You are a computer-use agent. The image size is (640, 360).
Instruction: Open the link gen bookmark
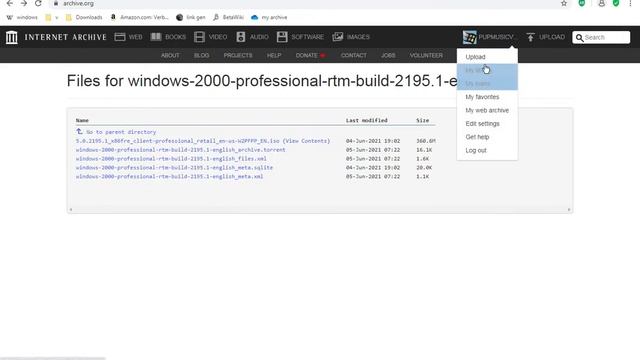point(191,17)
